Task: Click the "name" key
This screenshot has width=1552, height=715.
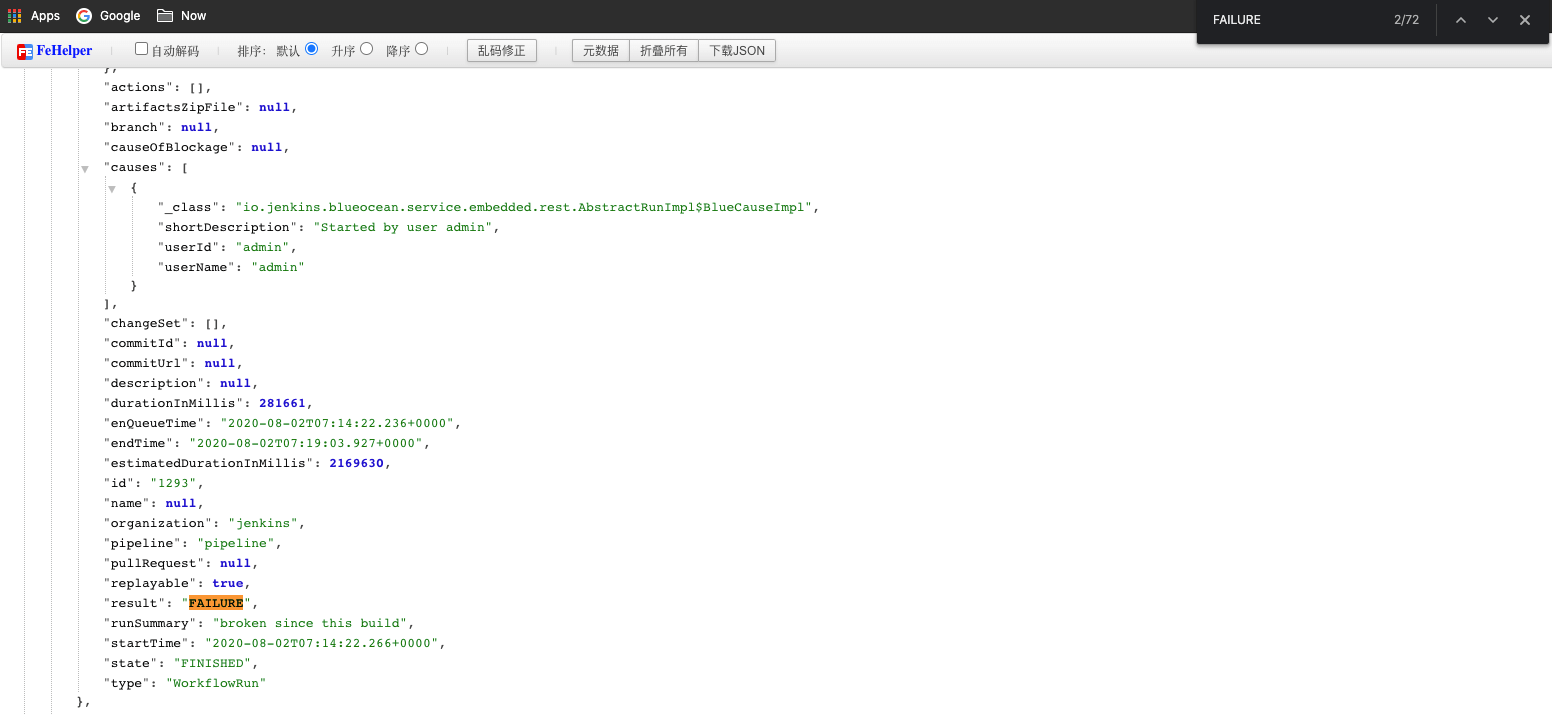Action: click(x=126, y=503)
